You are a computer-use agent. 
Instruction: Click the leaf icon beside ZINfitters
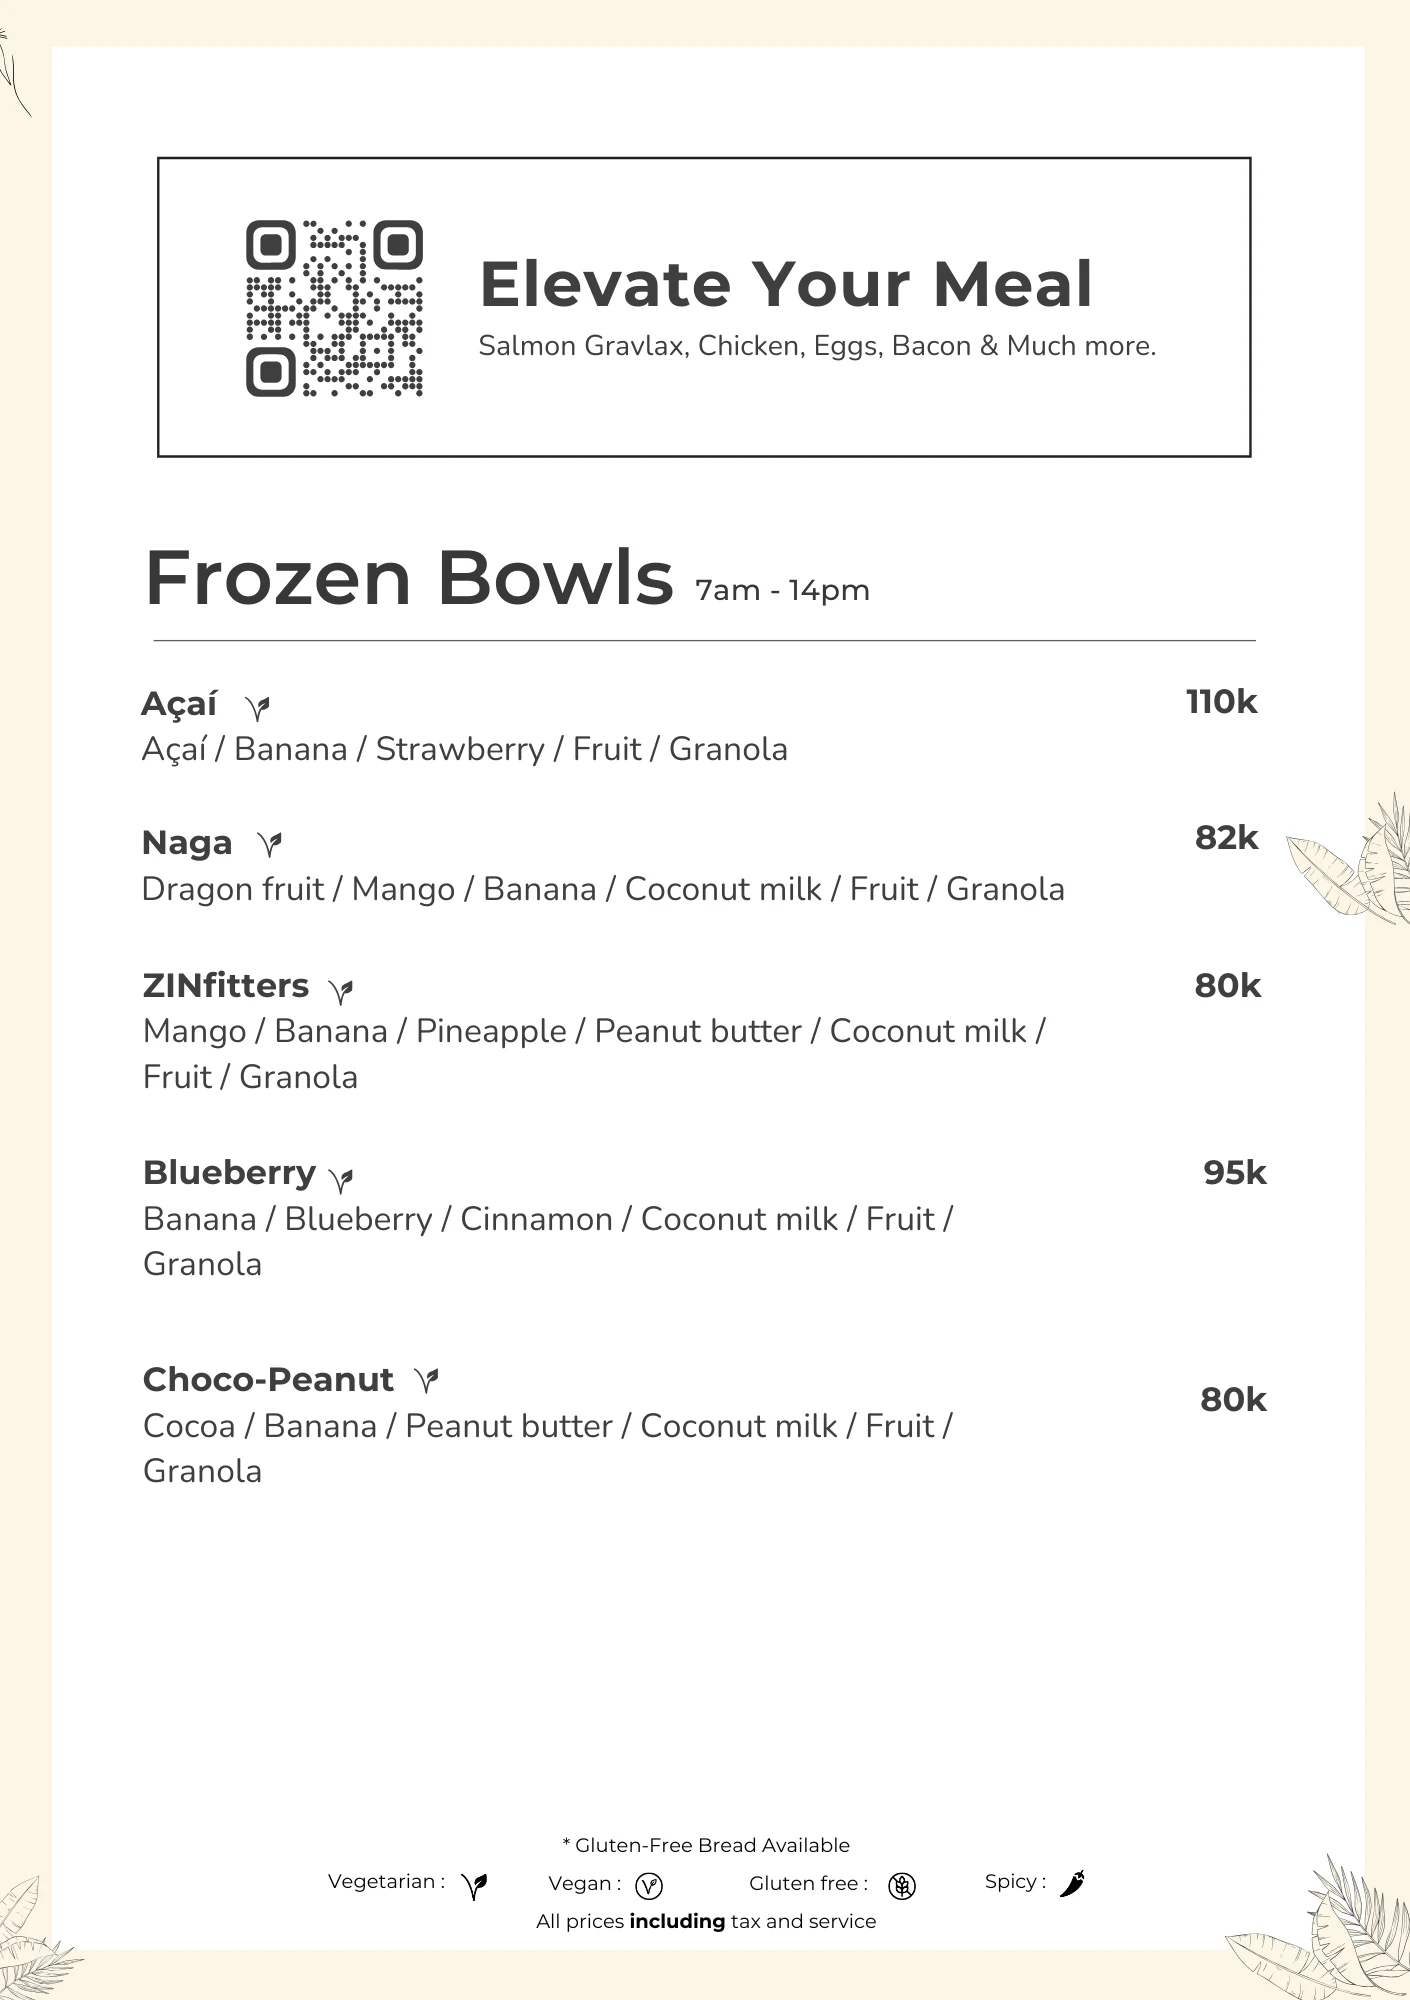pyautogui.click(x=341, y=990)
